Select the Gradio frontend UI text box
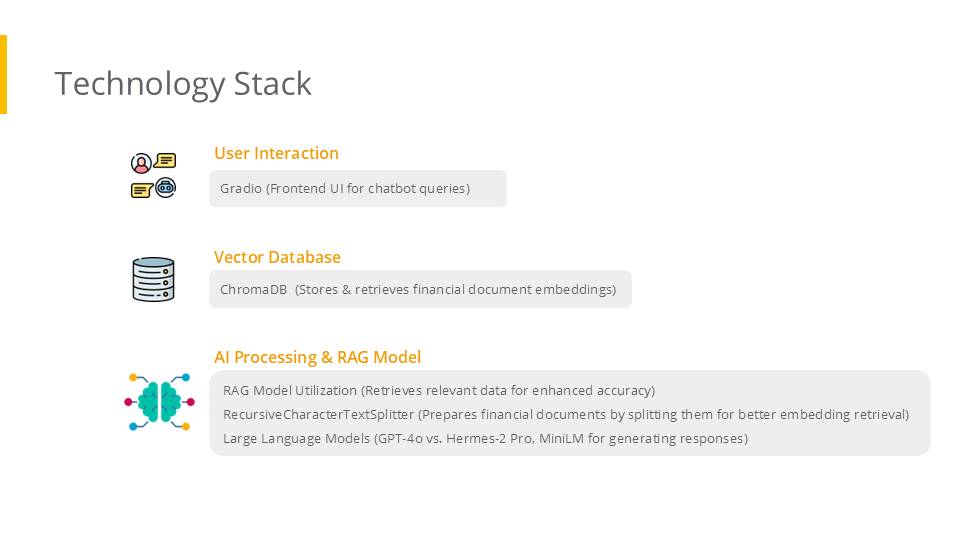 coord(357,188)
